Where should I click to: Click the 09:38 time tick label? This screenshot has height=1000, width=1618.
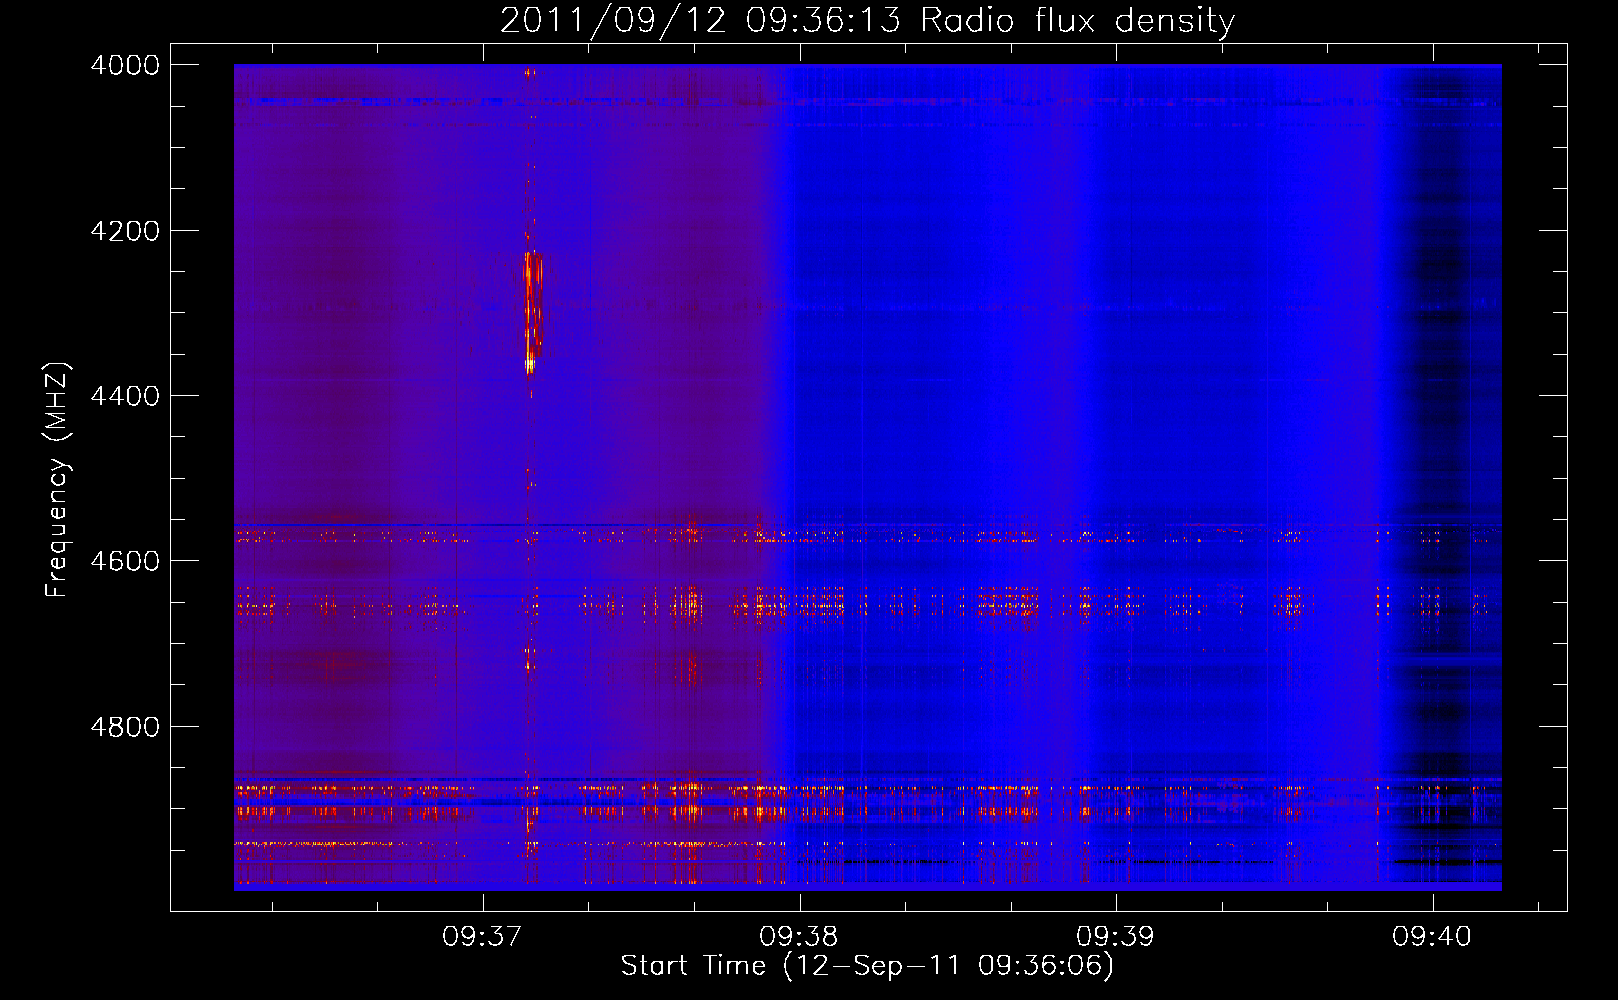click(x=799, y=937)
